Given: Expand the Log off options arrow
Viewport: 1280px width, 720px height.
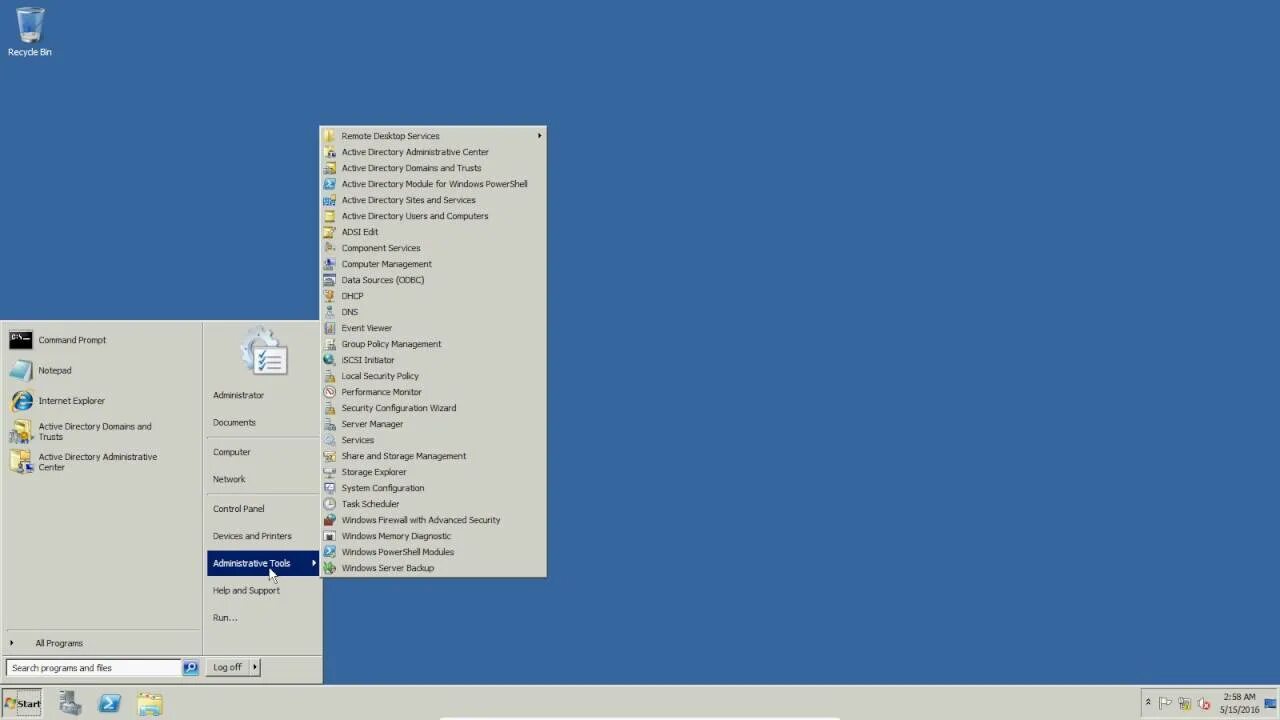Looking at the screenshot, I should tap(255, 667).
